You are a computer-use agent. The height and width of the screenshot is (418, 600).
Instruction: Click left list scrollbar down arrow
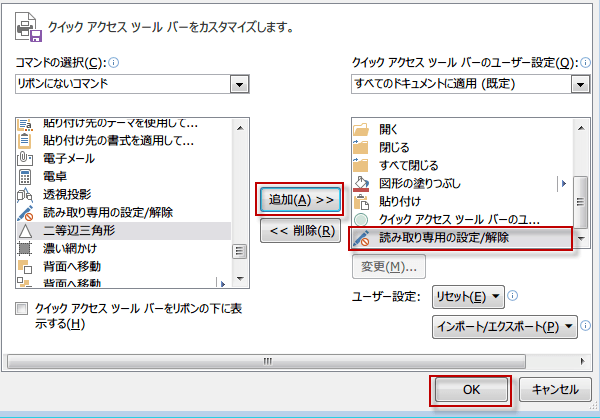240,278
